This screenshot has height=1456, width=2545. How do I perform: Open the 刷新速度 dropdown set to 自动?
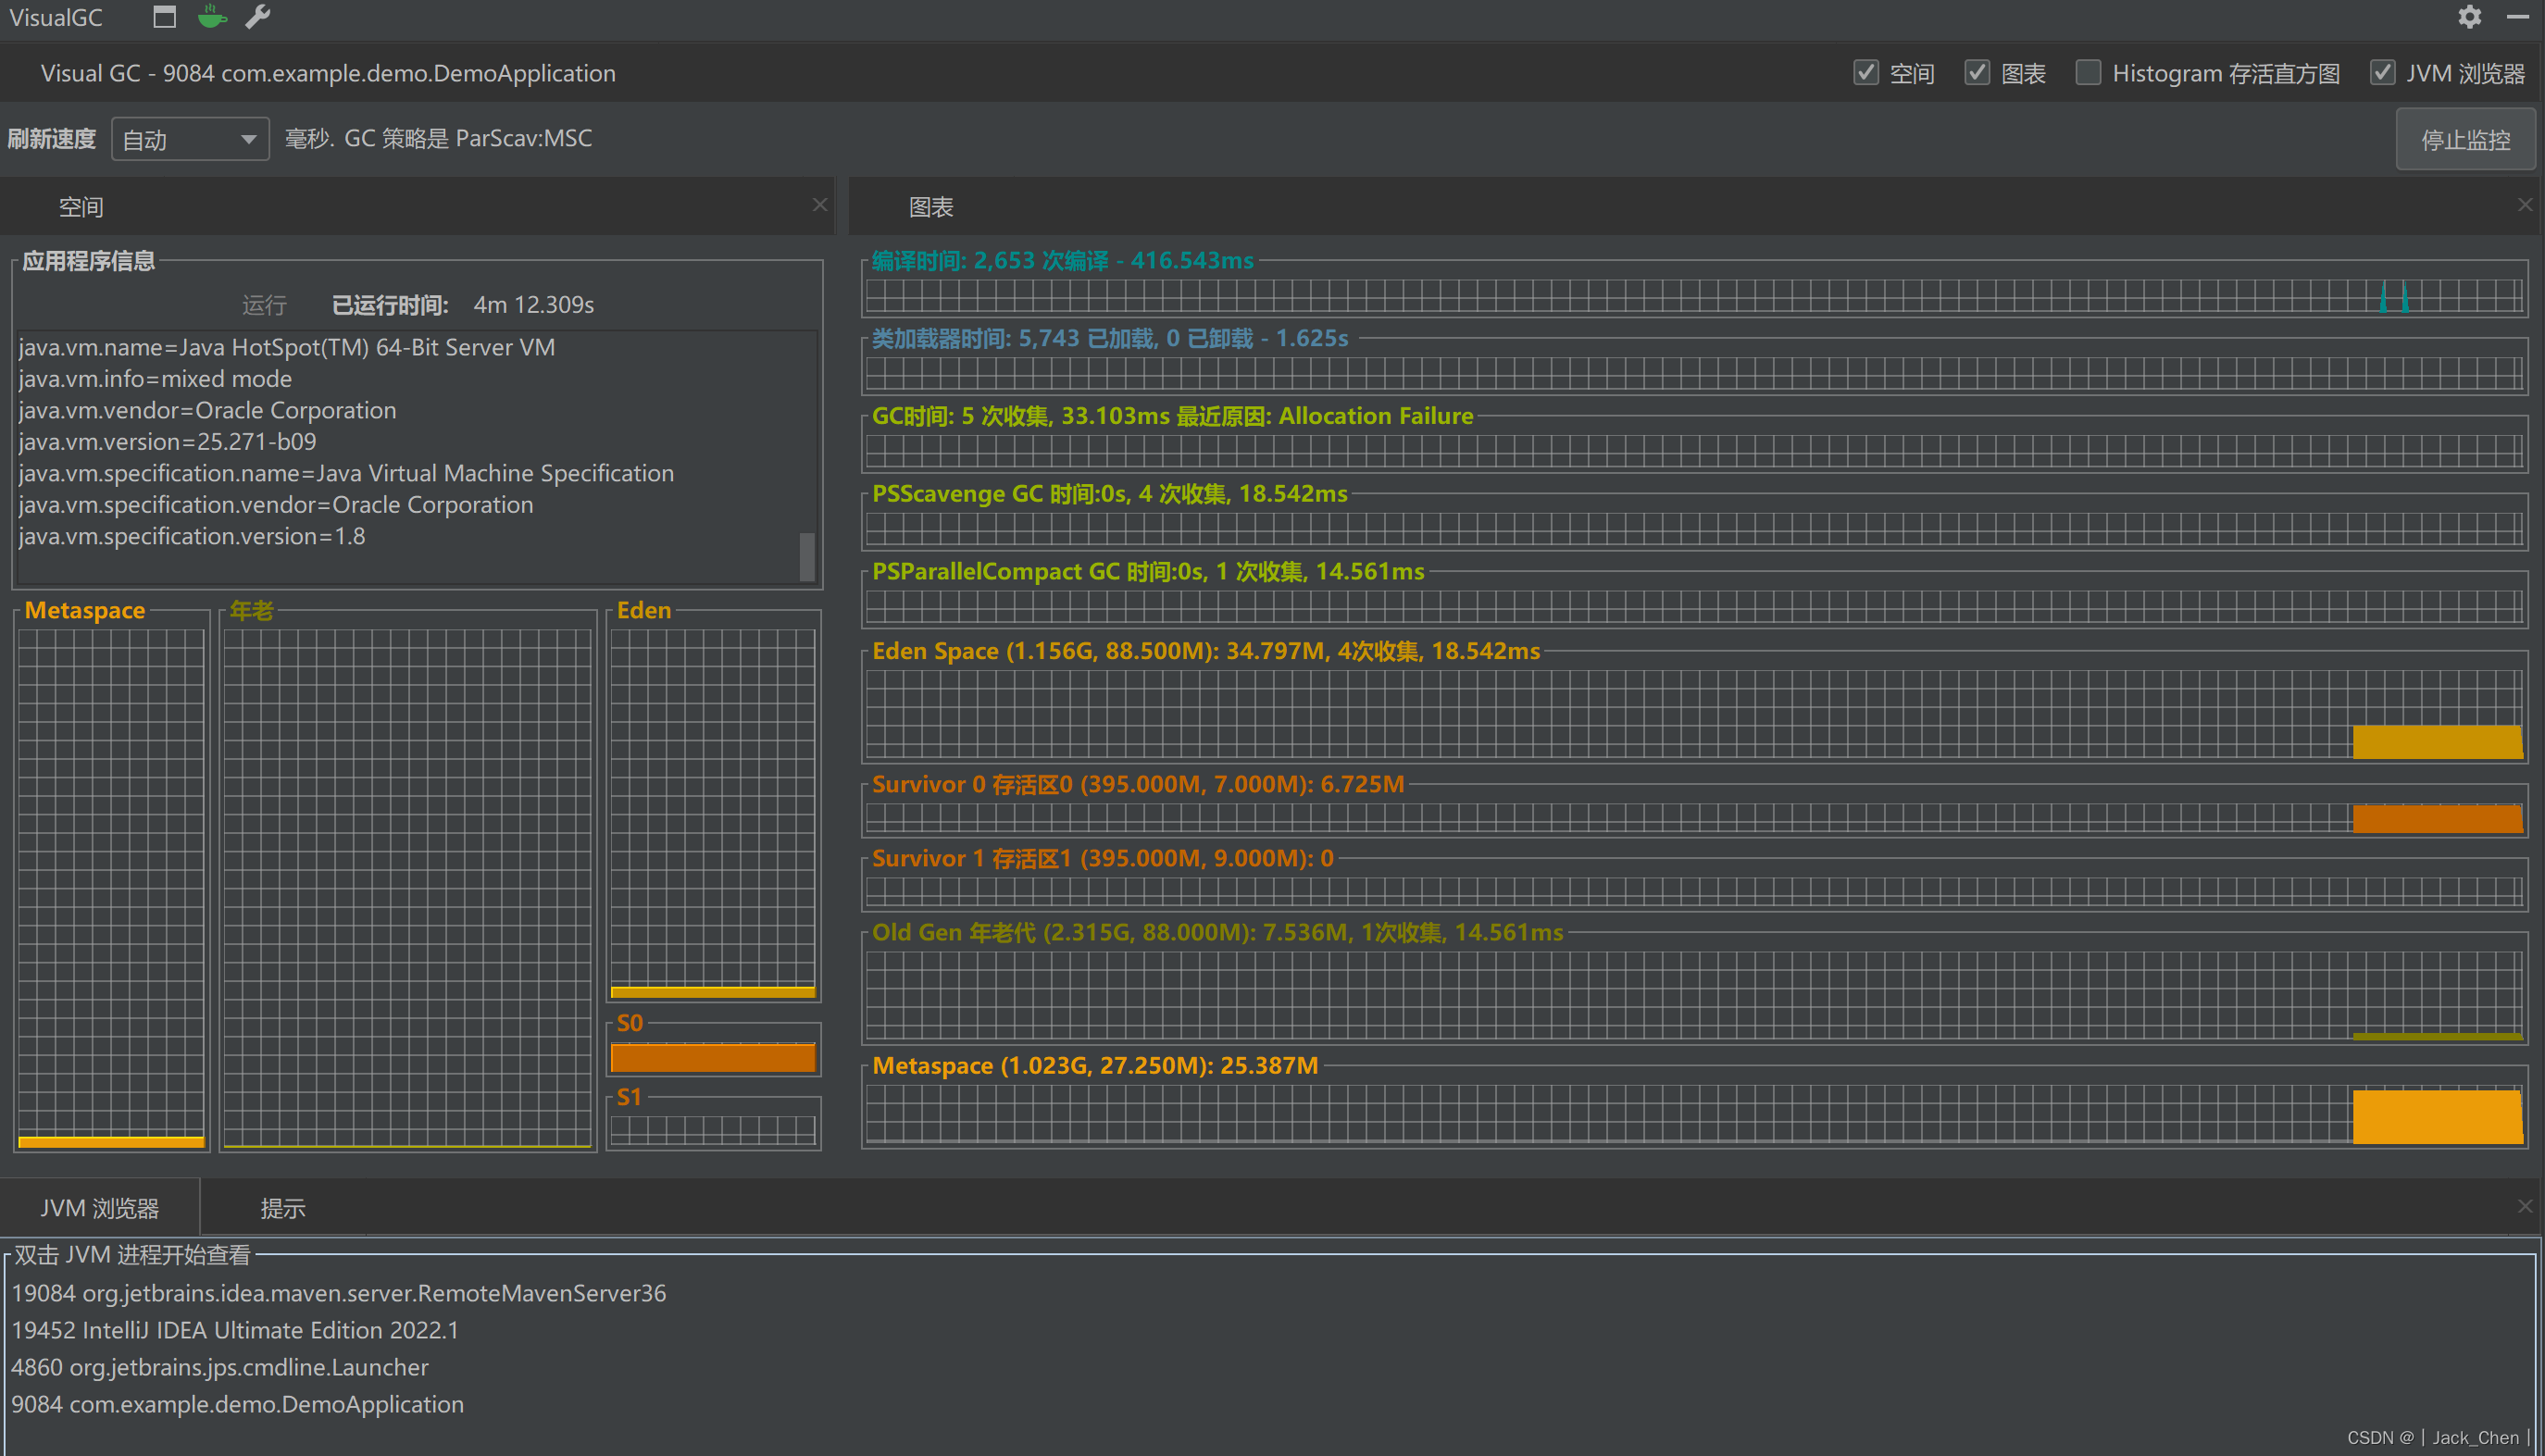tap(190, 139)
